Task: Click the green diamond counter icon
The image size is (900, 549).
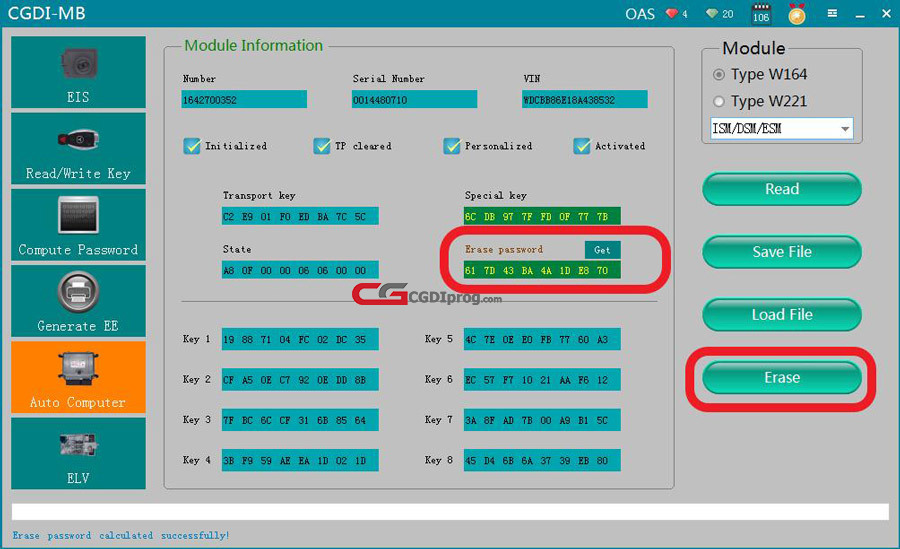Action: coord(712,13)
